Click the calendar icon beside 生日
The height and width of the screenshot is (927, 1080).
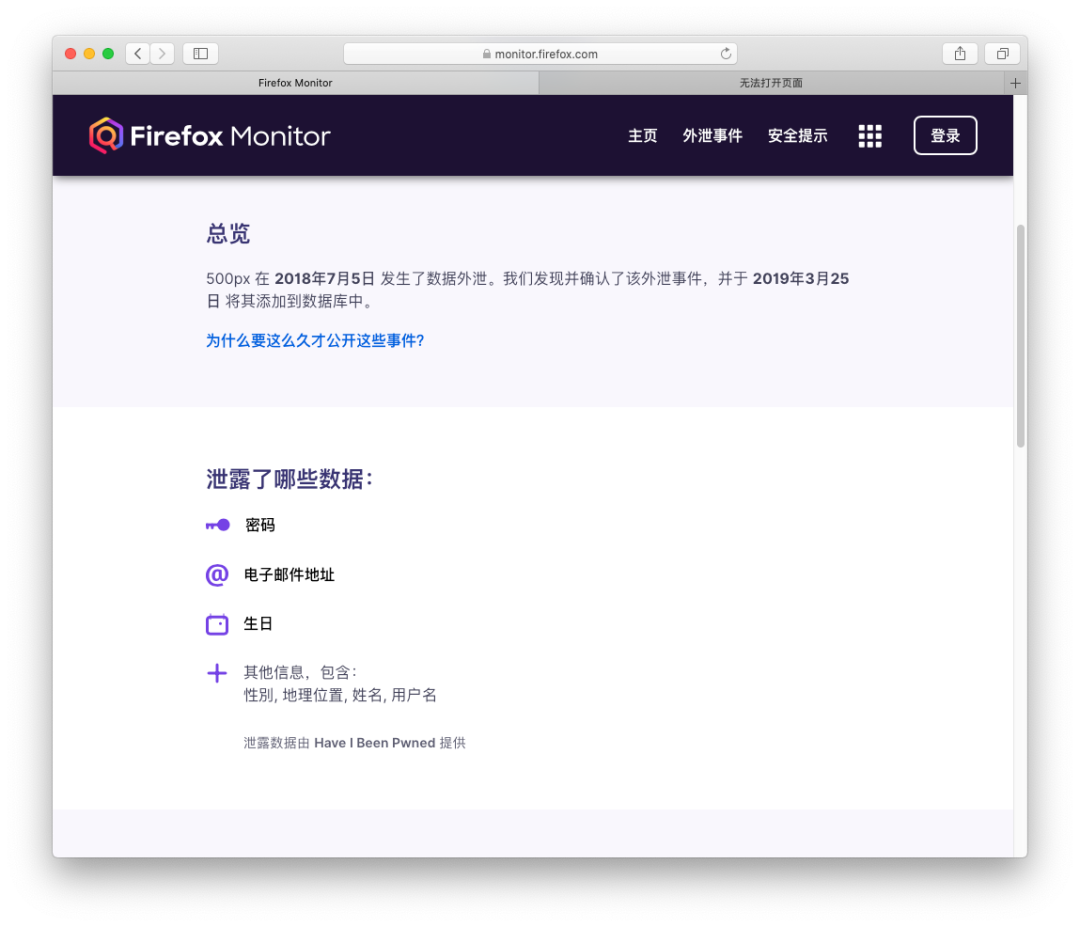tap(217, 624)
